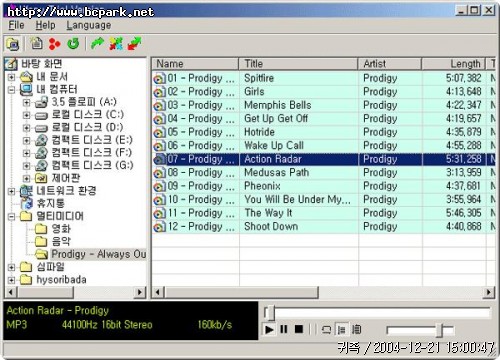Expand the 심파일 folder node
500x360 pixels.
[11, 267]
